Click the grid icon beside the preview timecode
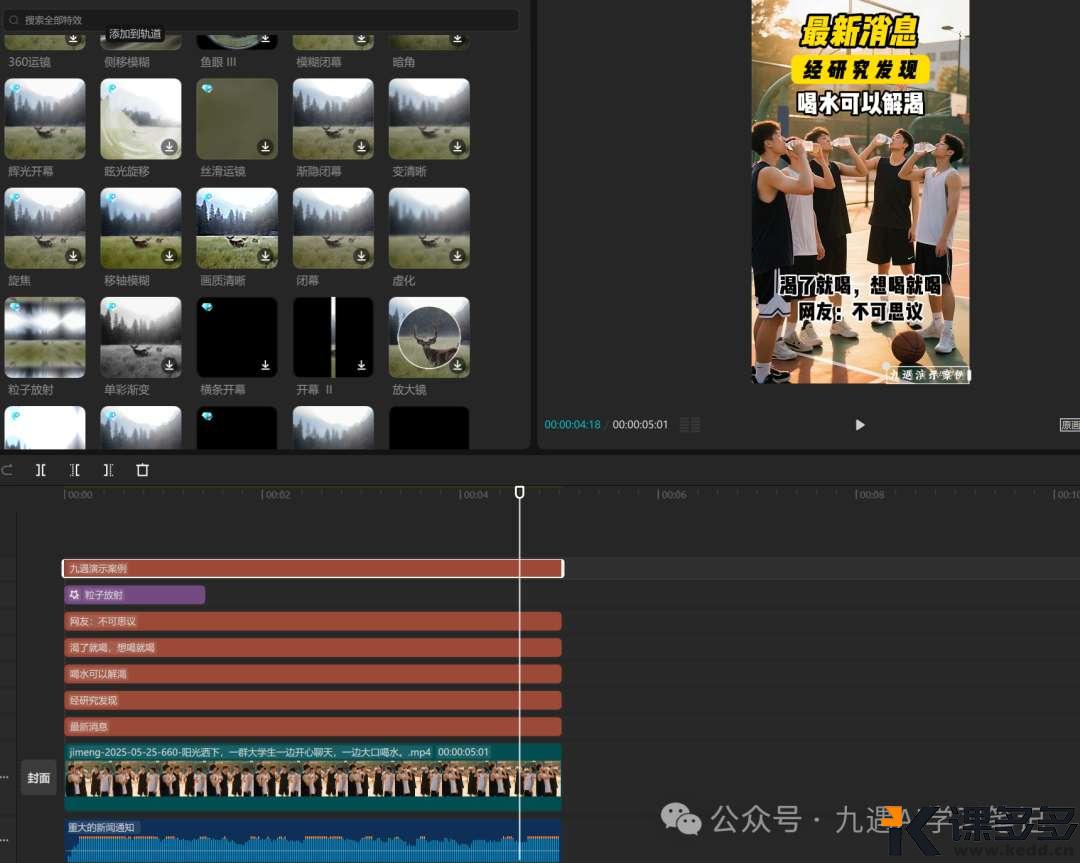The height and width of the screenshot is (863, 1080). (x=690, y=425)
